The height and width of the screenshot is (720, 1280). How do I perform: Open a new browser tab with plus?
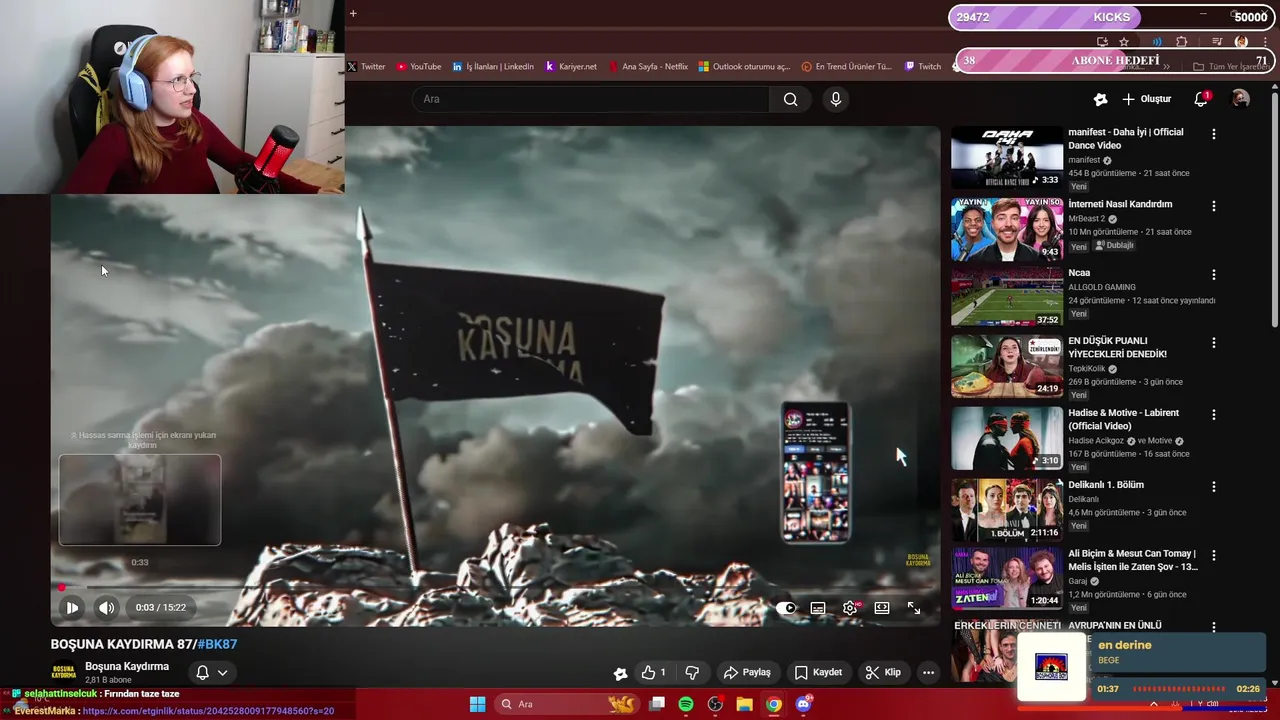pos(353,13)
